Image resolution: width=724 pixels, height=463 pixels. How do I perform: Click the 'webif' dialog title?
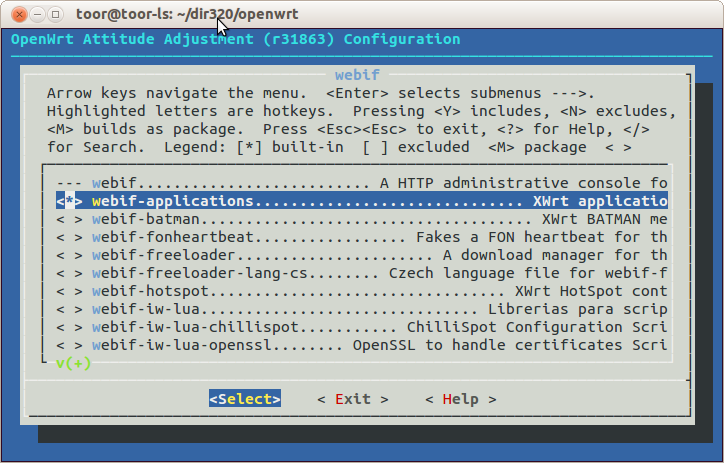[357, 75]
